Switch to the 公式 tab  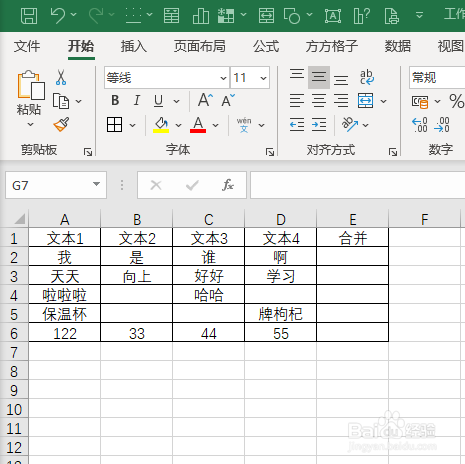266,46
